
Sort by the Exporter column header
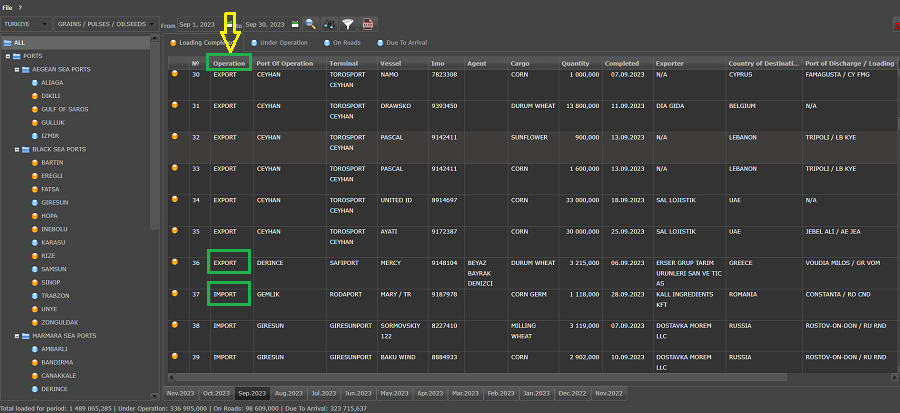pyautogui.click(x=689, y=63)
